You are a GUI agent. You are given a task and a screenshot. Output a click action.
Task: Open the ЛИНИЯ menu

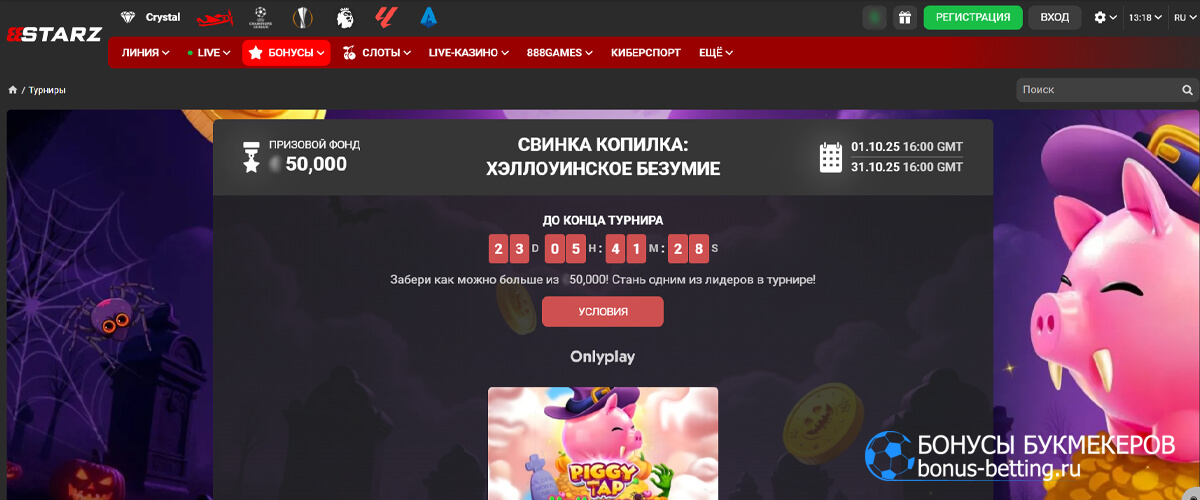145,52
